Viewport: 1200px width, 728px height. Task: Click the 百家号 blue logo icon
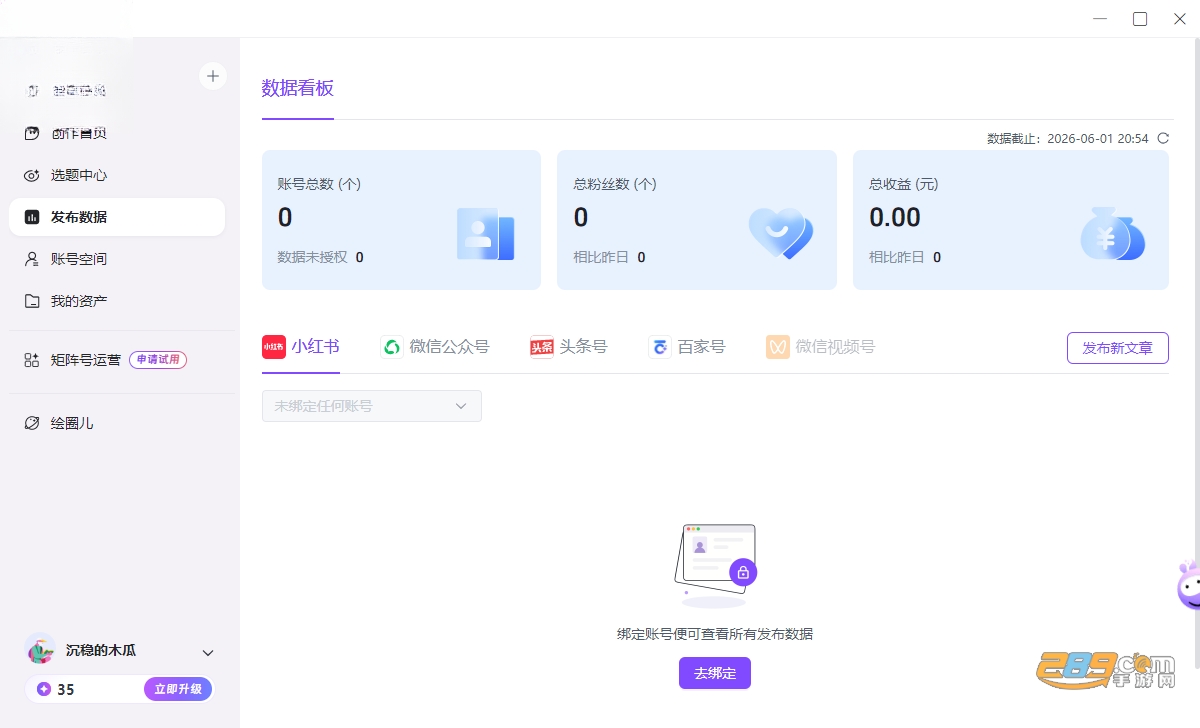click(x=660, y=347)
